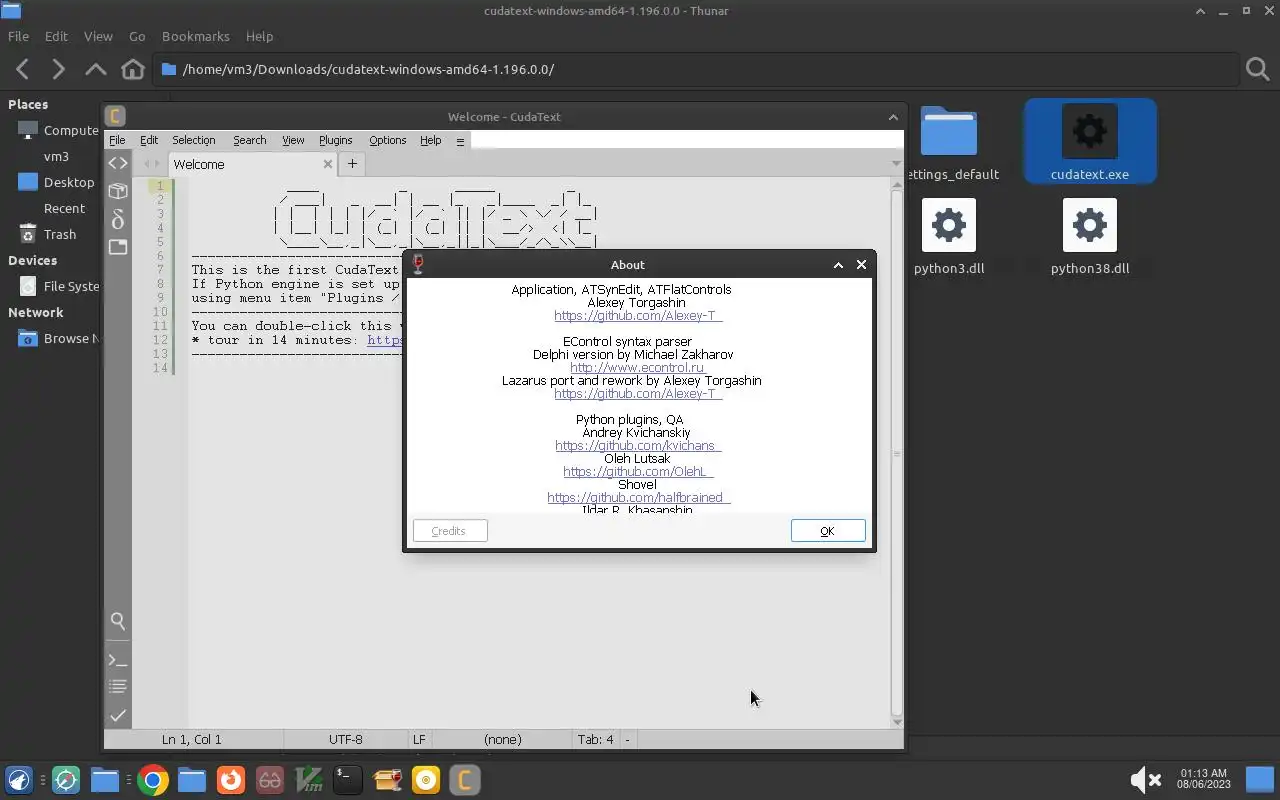
Task: Select the python3.dll file
Action: pyautogui.click(x=949, y=237)
